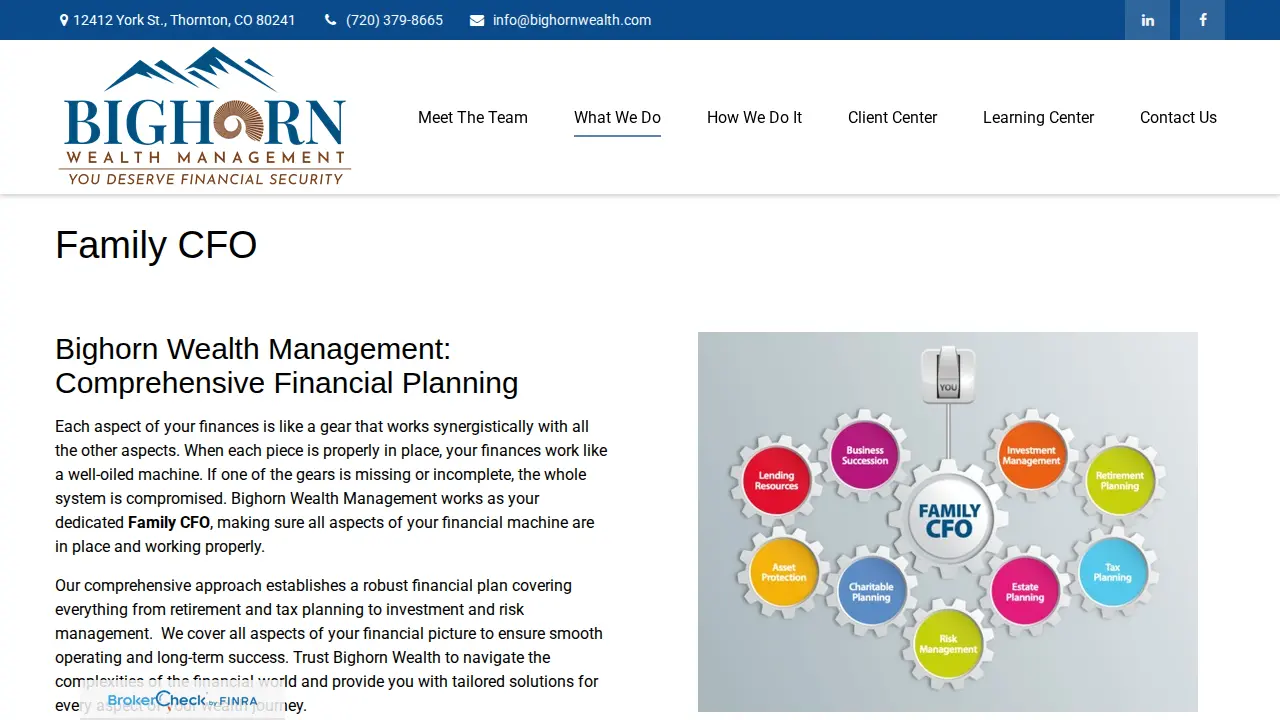Click the Asset Protection yellow gear

[784, 572]
